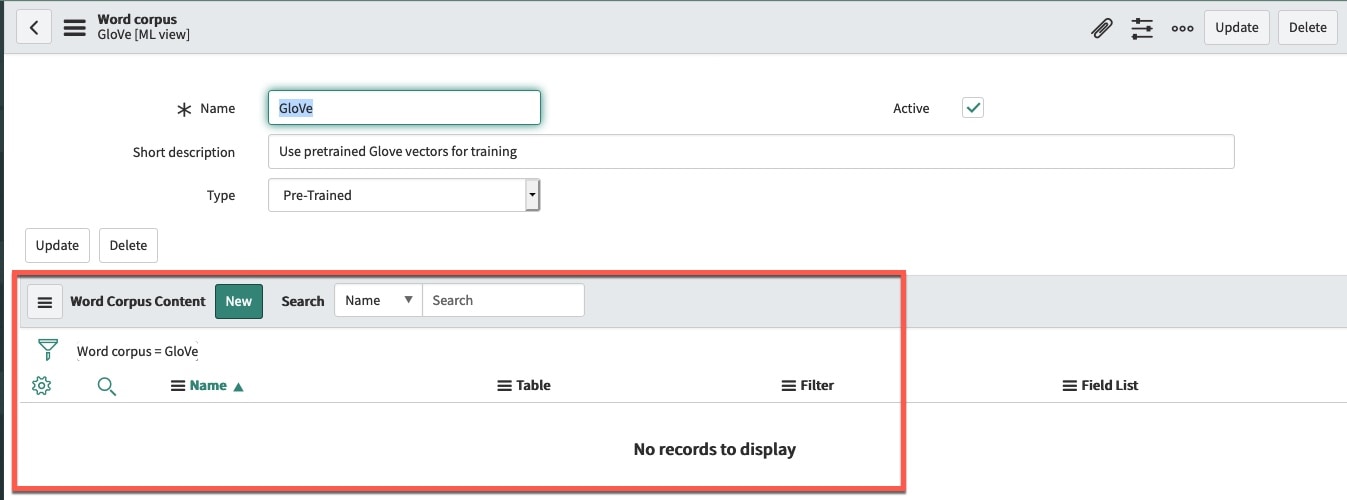
Task: Click into the Name input field
Action: pyautogui.click(x=404, y=108)
